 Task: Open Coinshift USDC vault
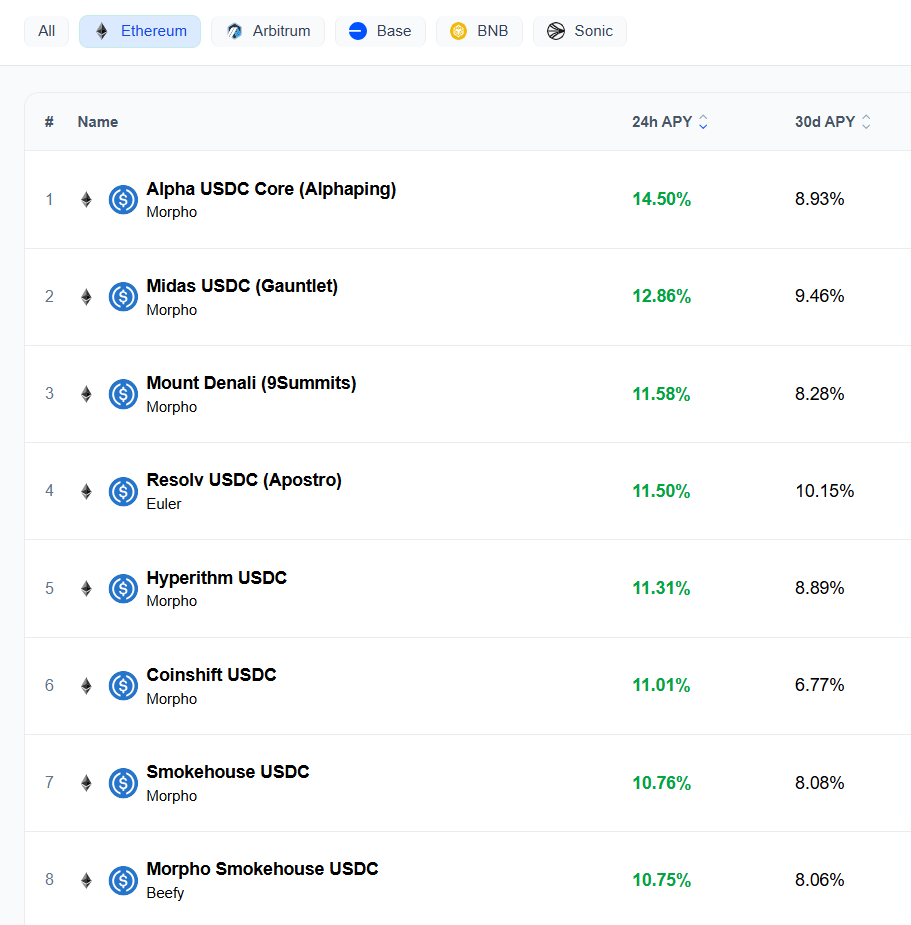click(x=211, y=675)
